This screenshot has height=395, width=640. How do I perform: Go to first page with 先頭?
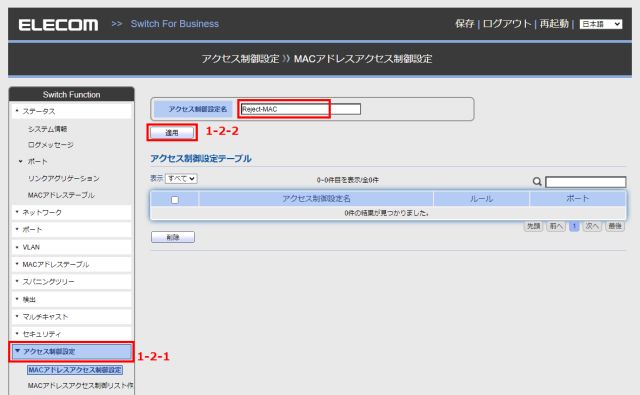[533, 226]
